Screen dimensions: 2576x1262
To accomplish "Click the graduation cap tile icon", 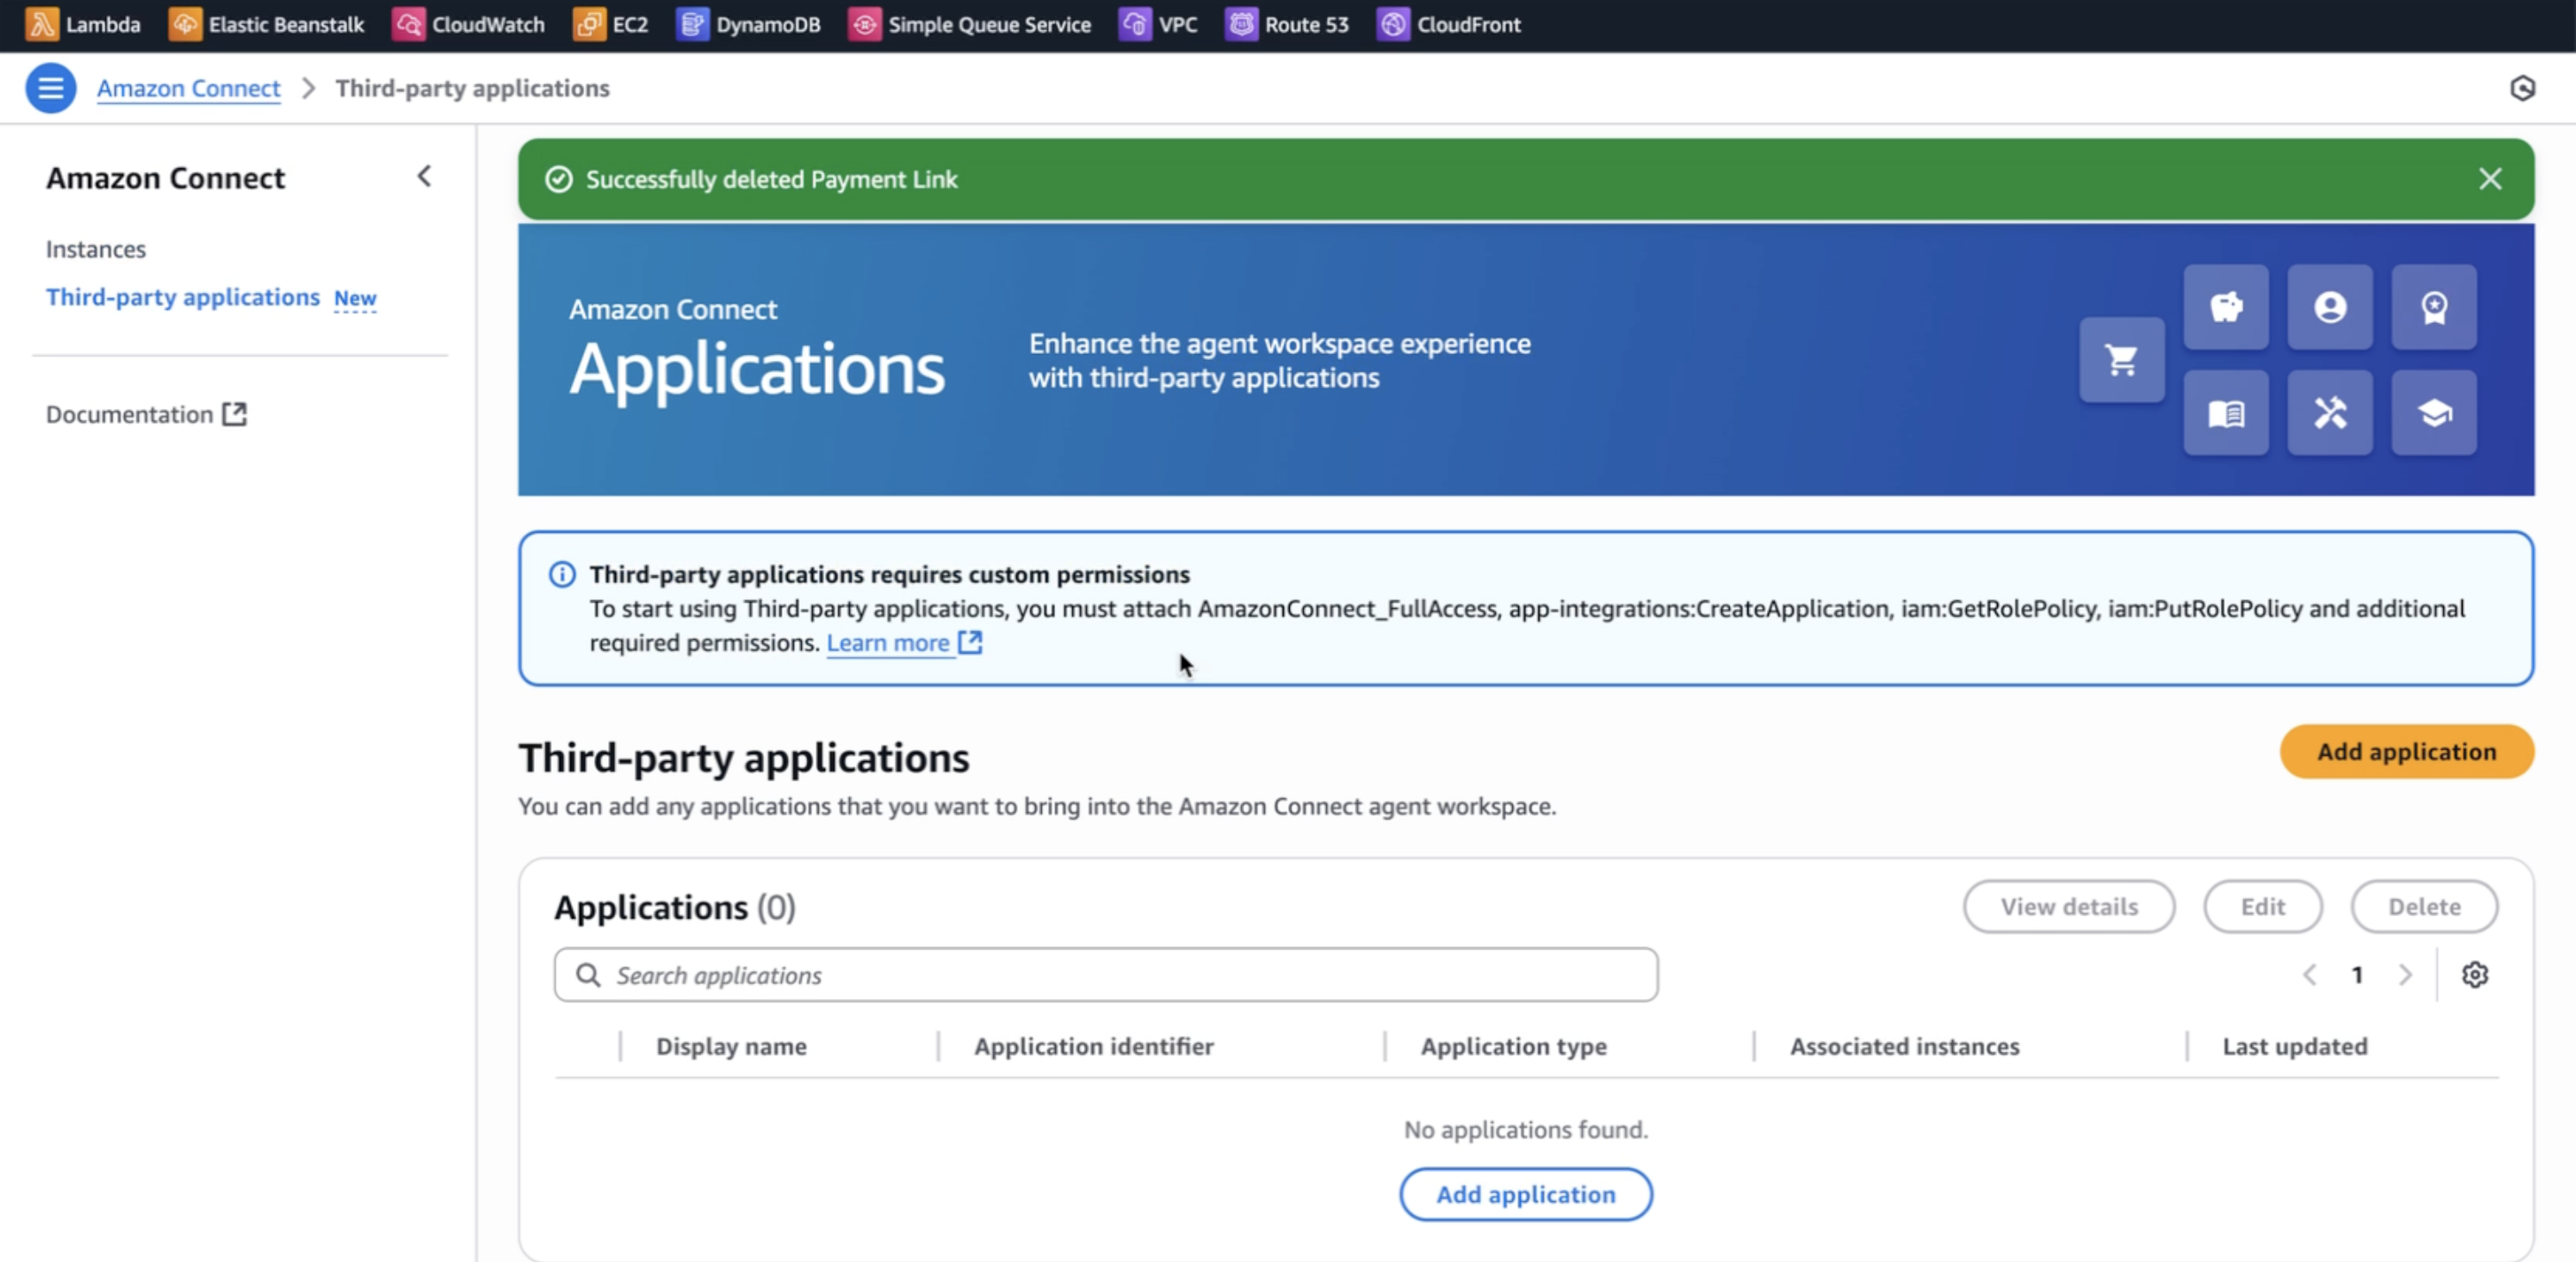I will 2433,413.
